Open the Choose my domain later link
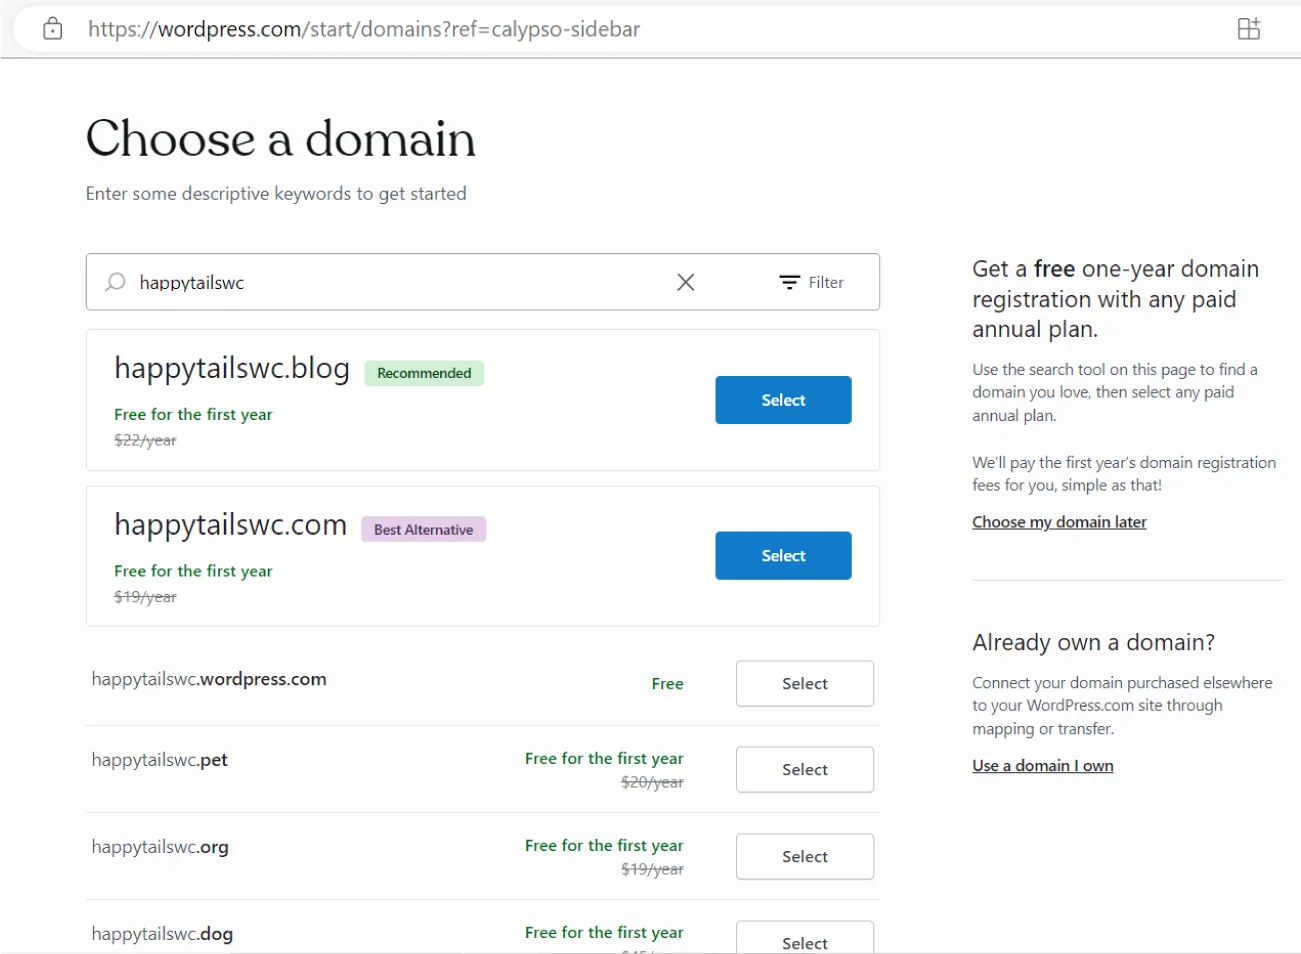The height and width of the screenshot is (954, 1301). (1059, 521)
